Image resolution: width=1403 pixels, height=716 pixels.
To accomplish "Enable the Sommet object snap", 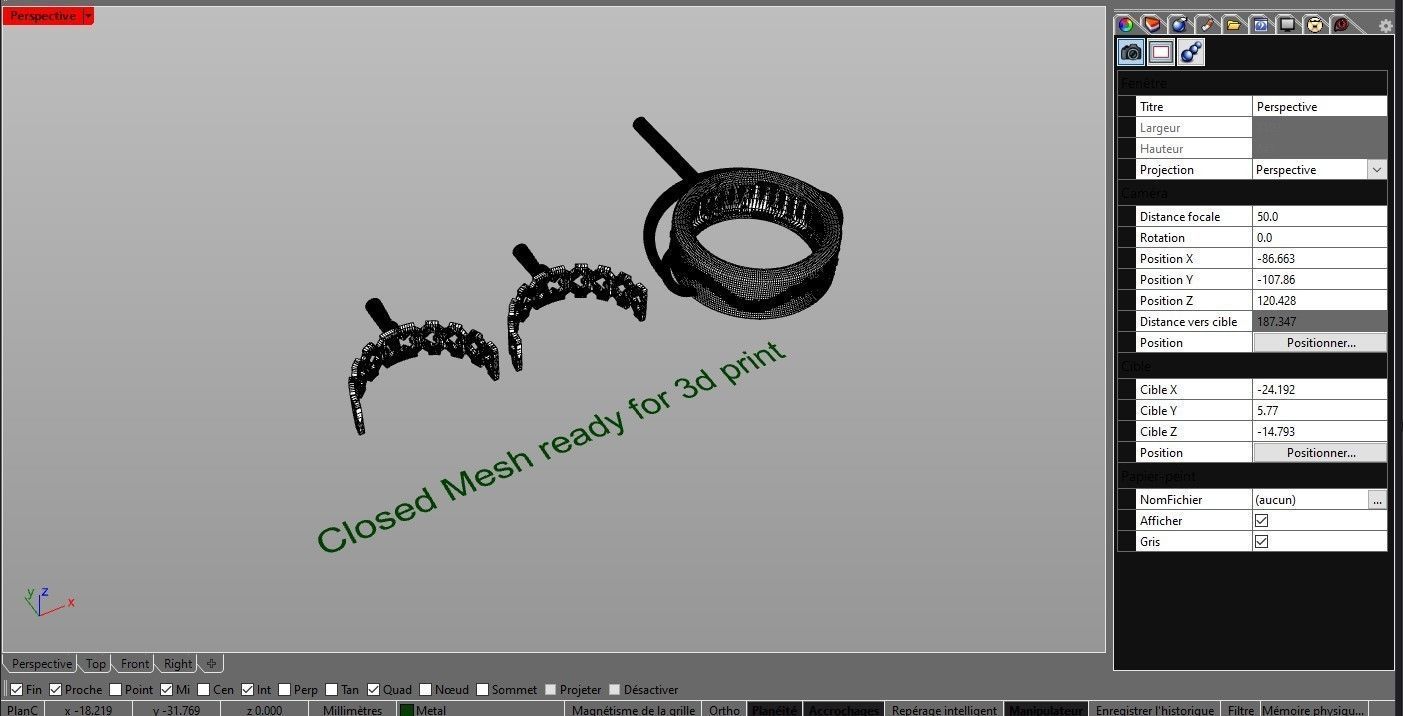I will pyautogui.click(x=483, y=690).
